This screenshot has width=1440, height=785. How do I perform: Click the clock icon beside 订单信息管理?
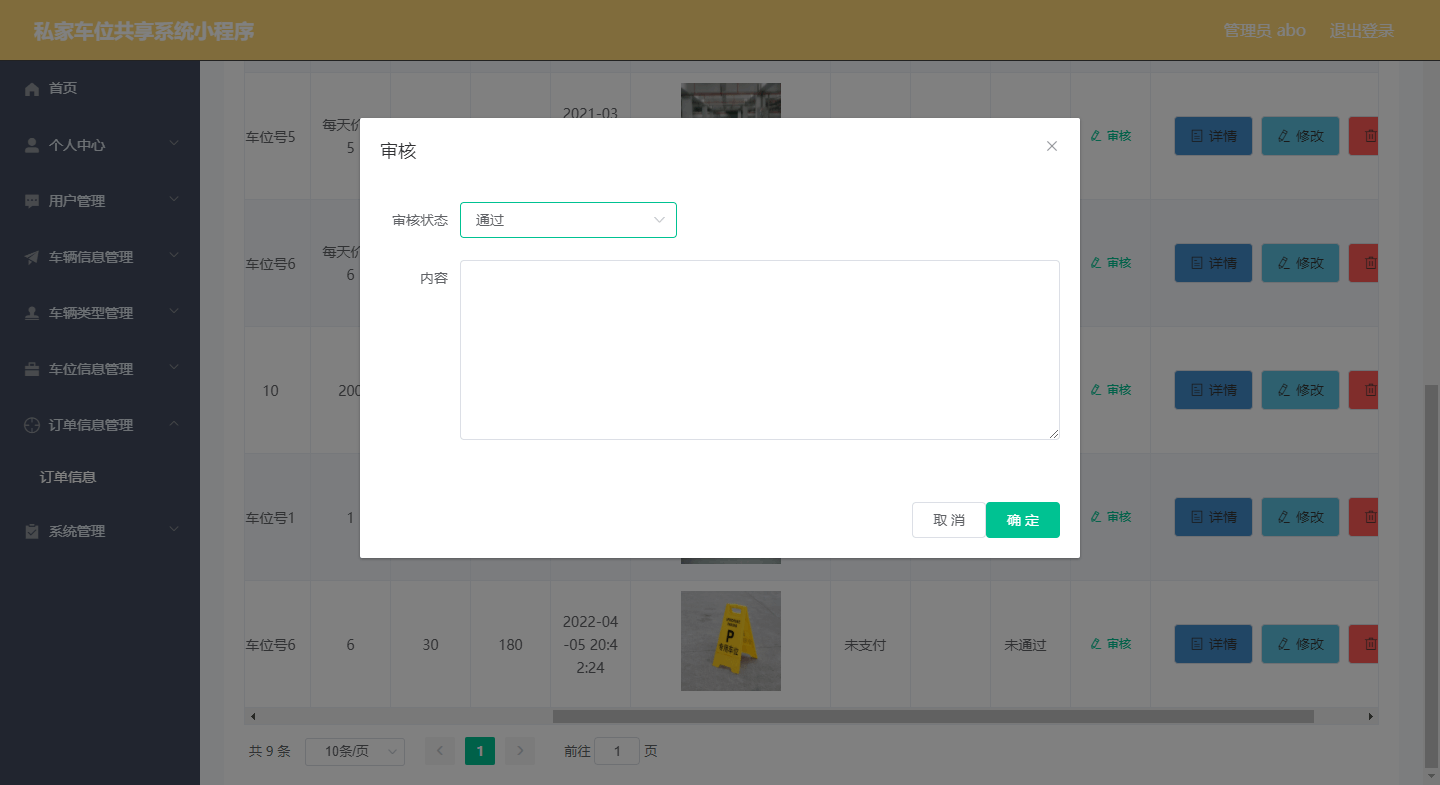(31, 424)
